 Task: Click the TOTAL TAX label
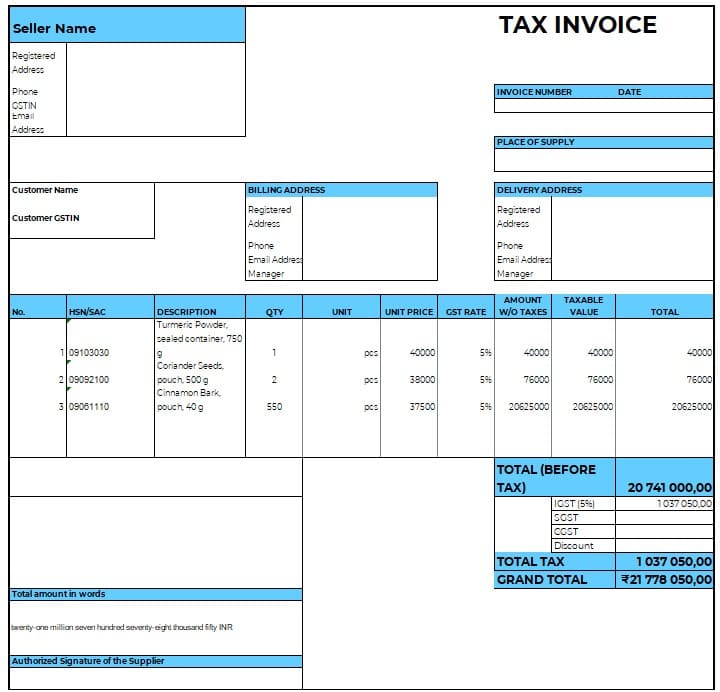click(530, 561)
